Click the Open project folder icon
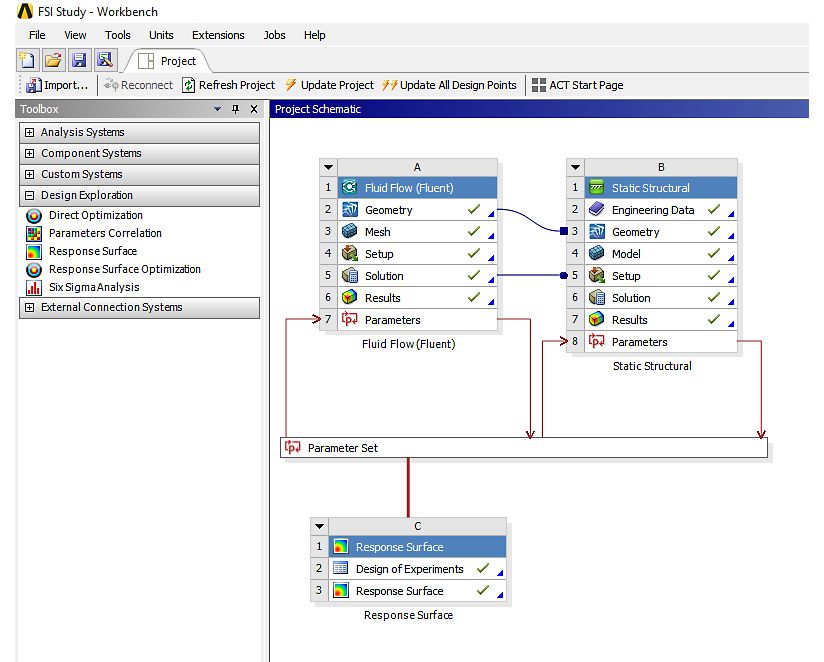Viewport: 824px width, 662px height. click(x=53, y=60)
